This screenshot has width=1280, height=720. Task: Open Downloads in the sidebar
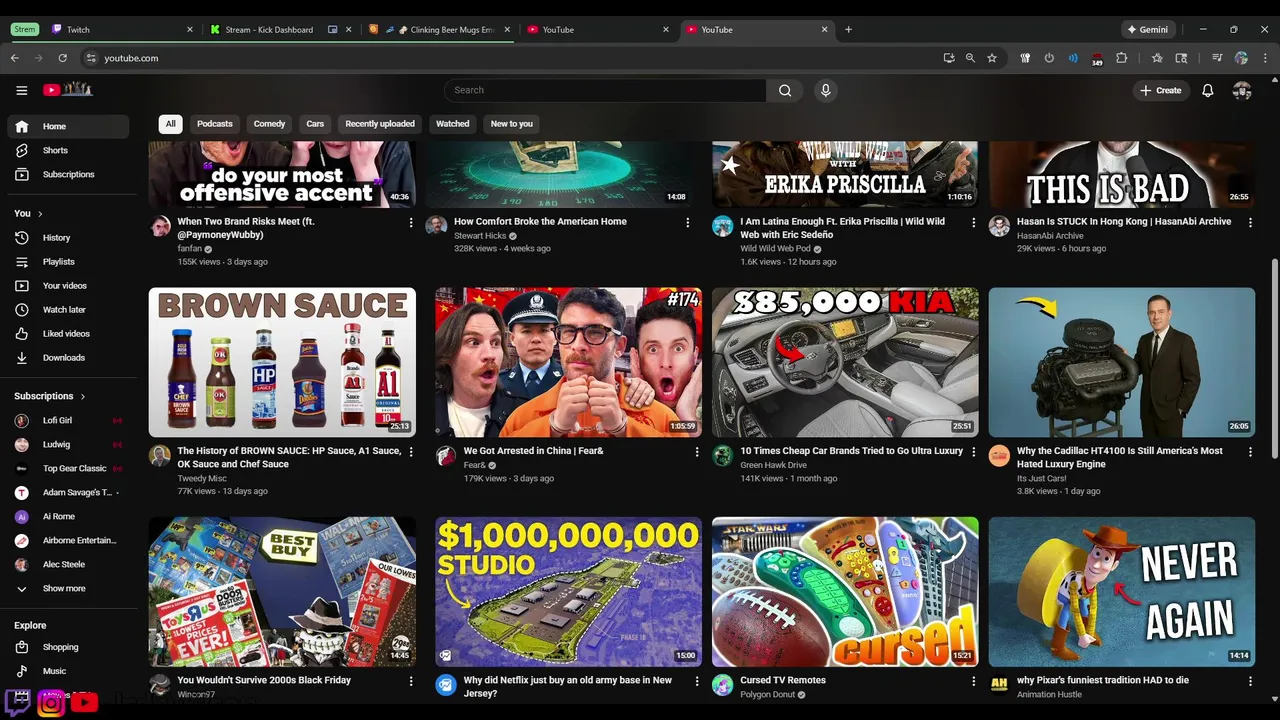(69, 358)
